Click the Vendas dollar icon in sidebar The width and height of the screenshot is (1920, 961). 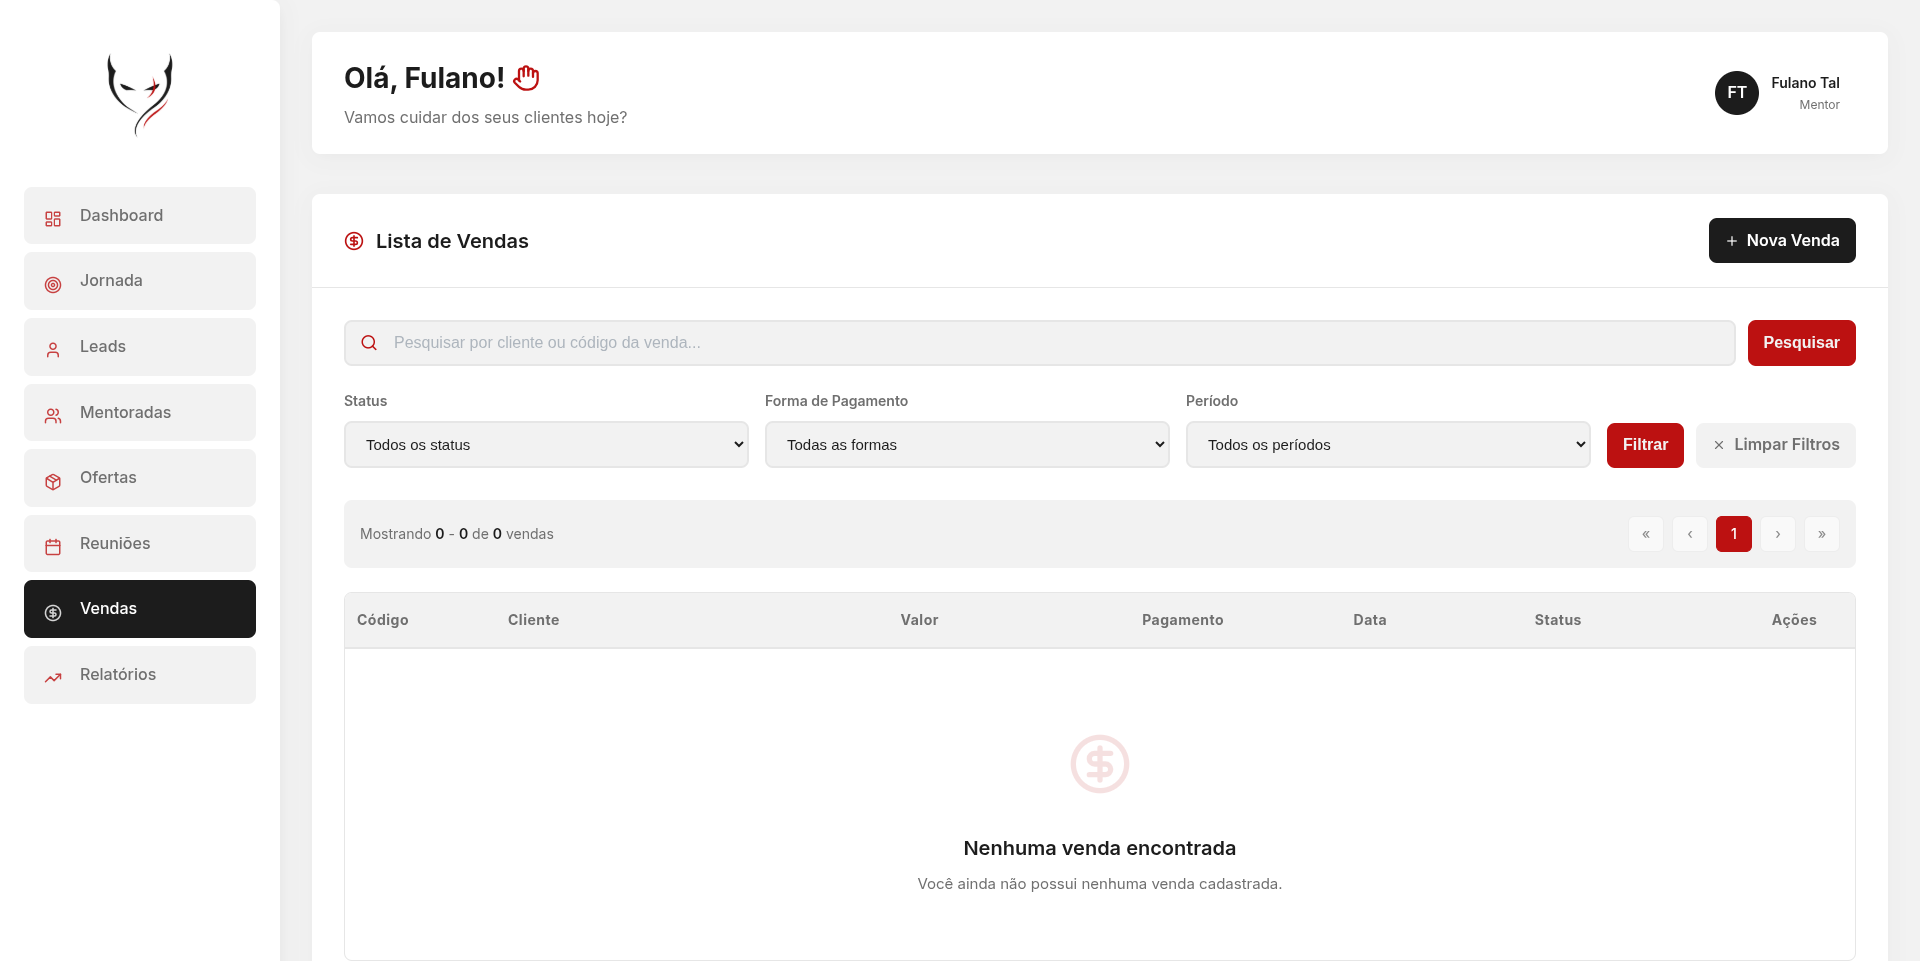53,612
